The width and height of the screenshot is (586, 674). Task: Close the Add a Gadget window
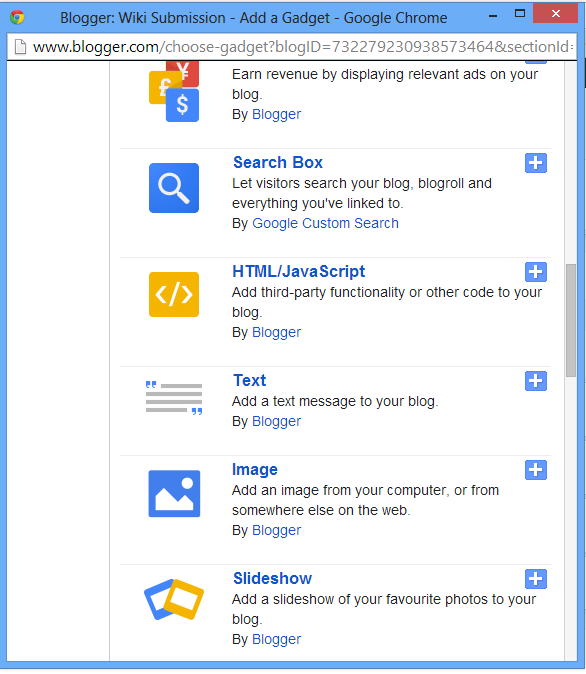click(555, 13)
